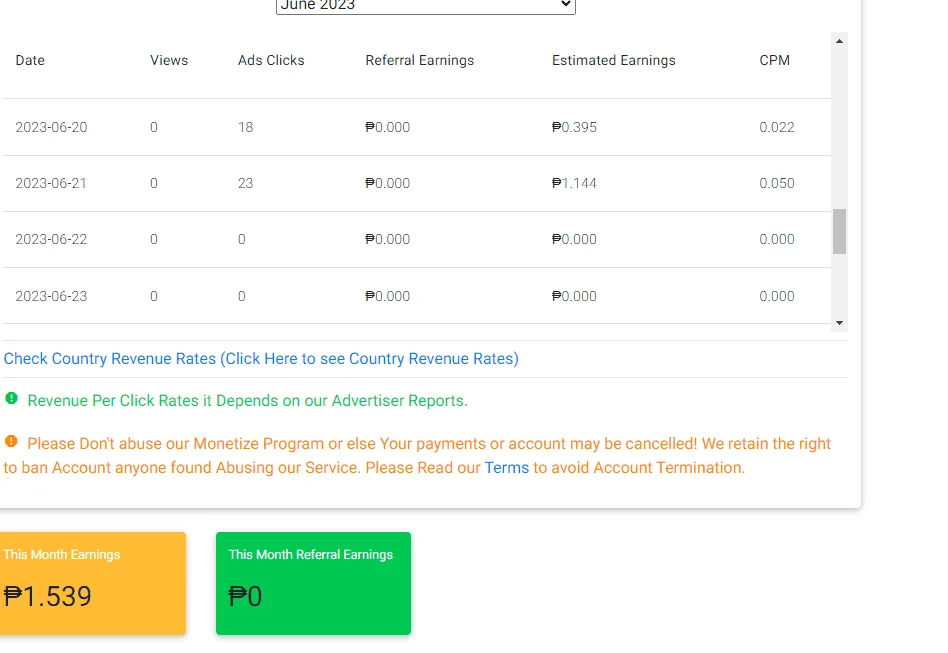Click ads clicks 0 for 2023-06-23
Viewport: 948px width, 653px height.
pyautogui.click(x=242, y=296)
